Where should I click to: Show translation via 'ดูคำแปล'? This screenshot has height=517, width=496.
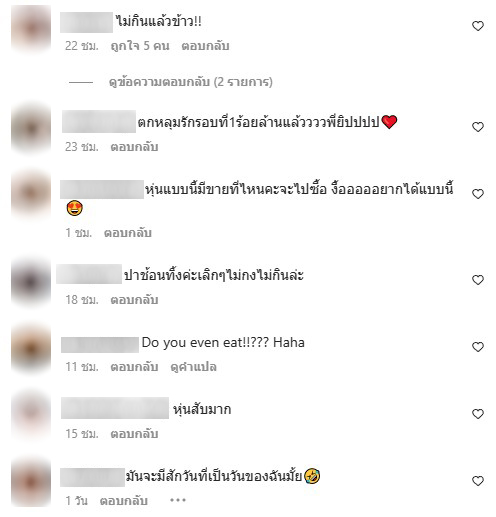tap(193, 367)
